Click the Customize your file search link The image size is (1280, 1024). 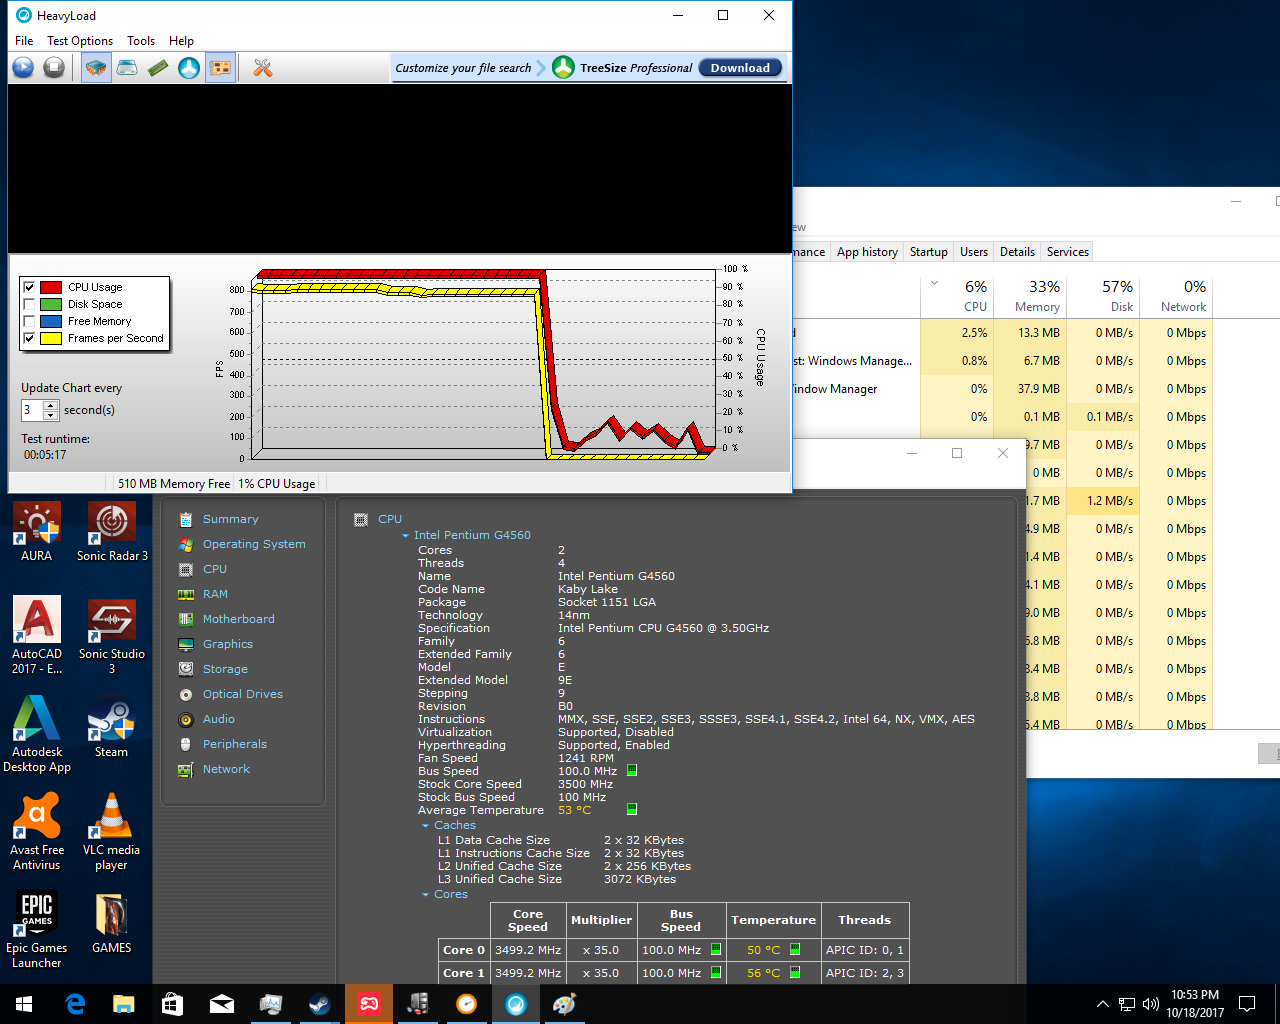pyautogui.click(x=463, y=68)
